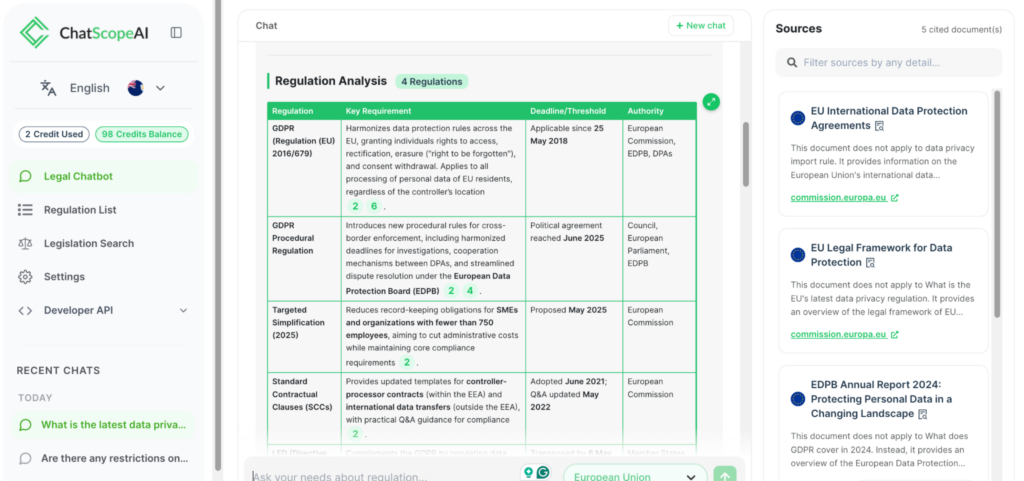
Task: Open citation 2 in the GDPR Procedural Regulation row
Action: 451,291
